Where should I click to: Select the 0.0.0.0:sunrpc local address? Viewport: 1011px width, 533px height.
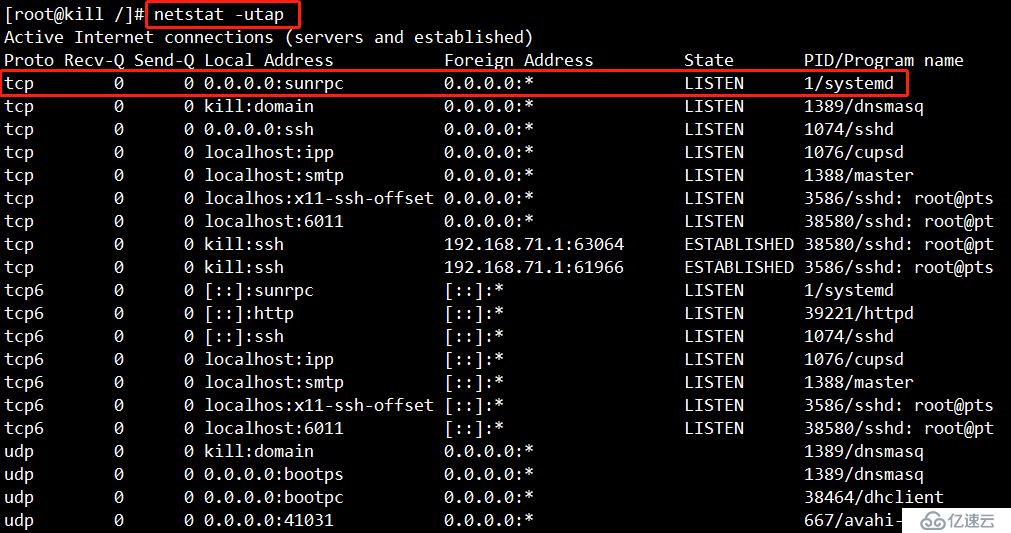(273, 84)
